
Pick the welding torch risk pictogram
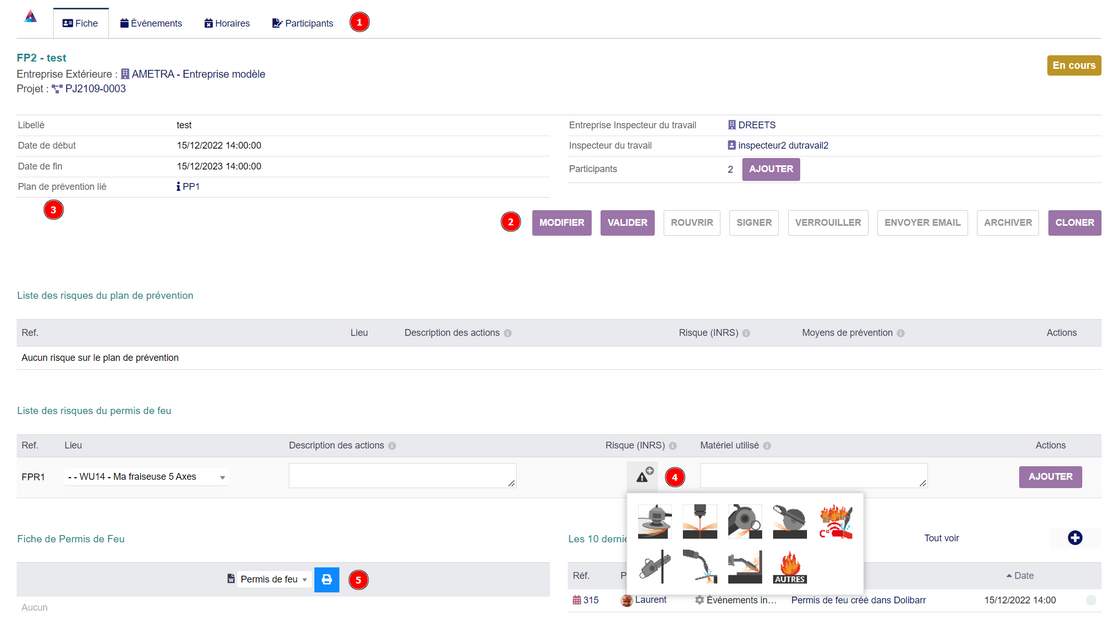tap(700, 566)
